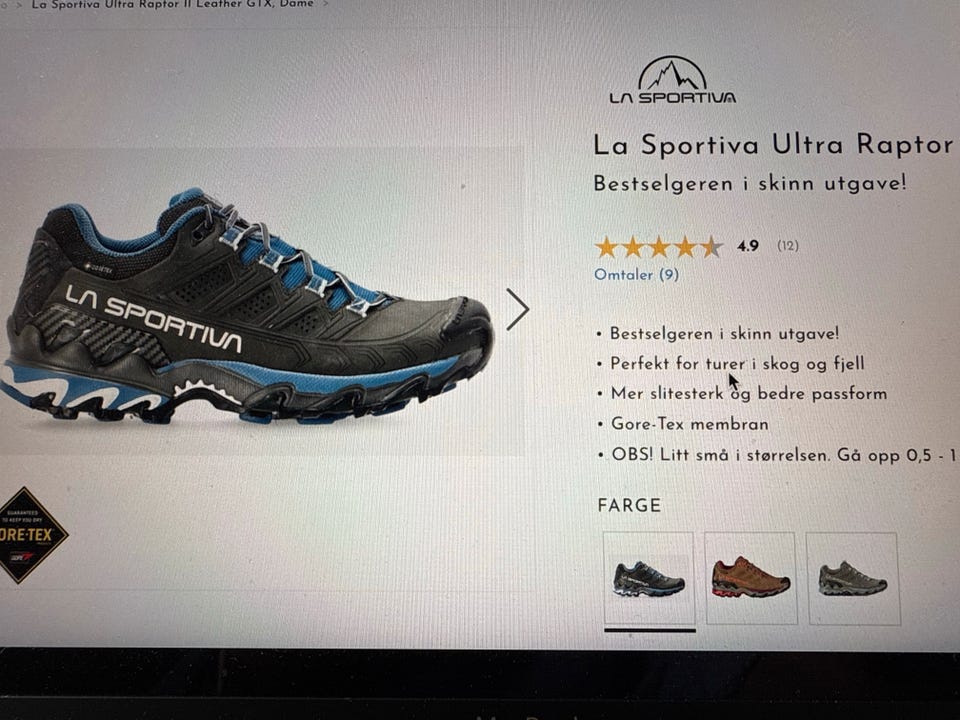Click the La Sportiva mountain brand logo
This screenshot has width=960, height=720.
click(673, 80)
